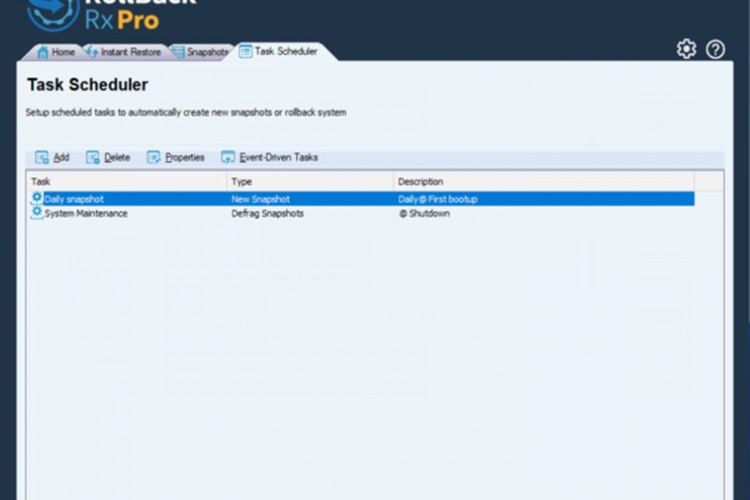Click the Snapshots tab icon
The height and width of the screenshot is (500, 750).
point(178,52)
